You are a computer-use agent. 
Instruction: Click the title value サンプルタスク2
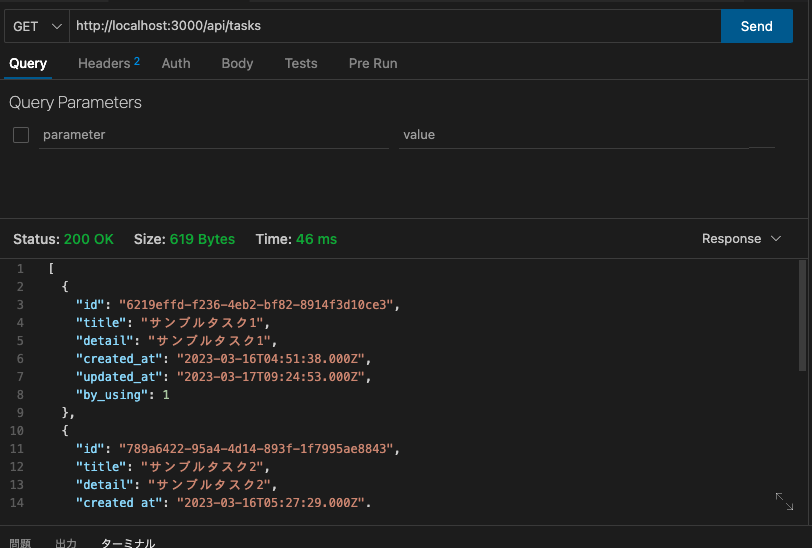click(x=202, y=467)
